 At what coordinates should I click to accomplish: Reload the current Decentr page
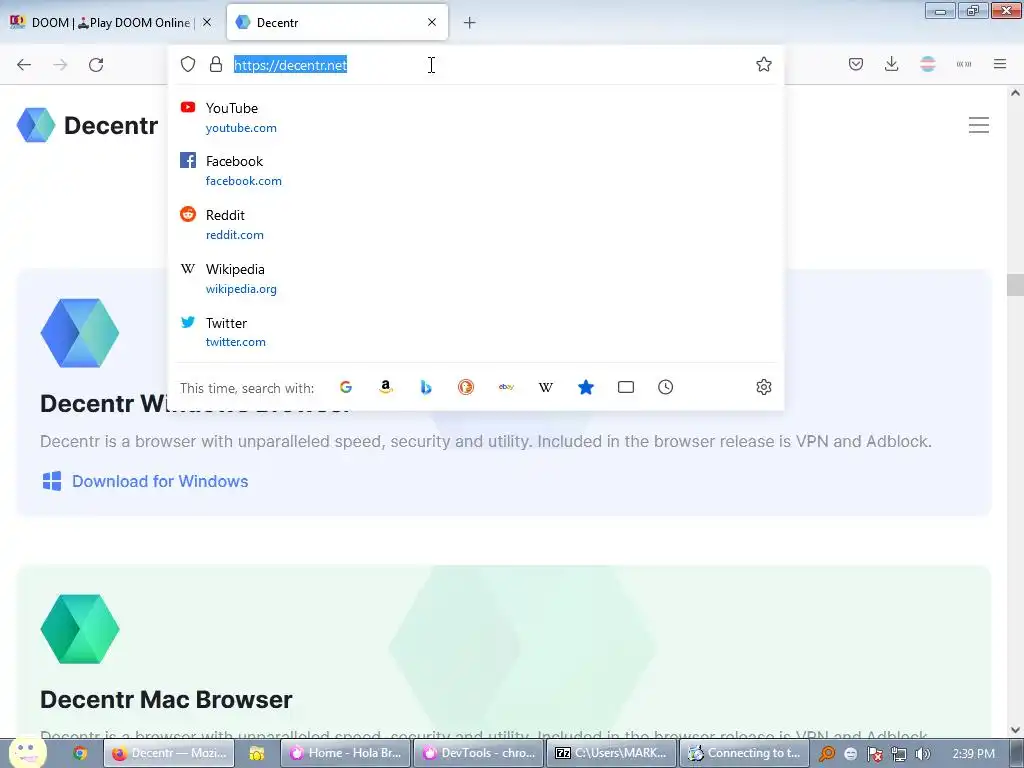(96, 65)
